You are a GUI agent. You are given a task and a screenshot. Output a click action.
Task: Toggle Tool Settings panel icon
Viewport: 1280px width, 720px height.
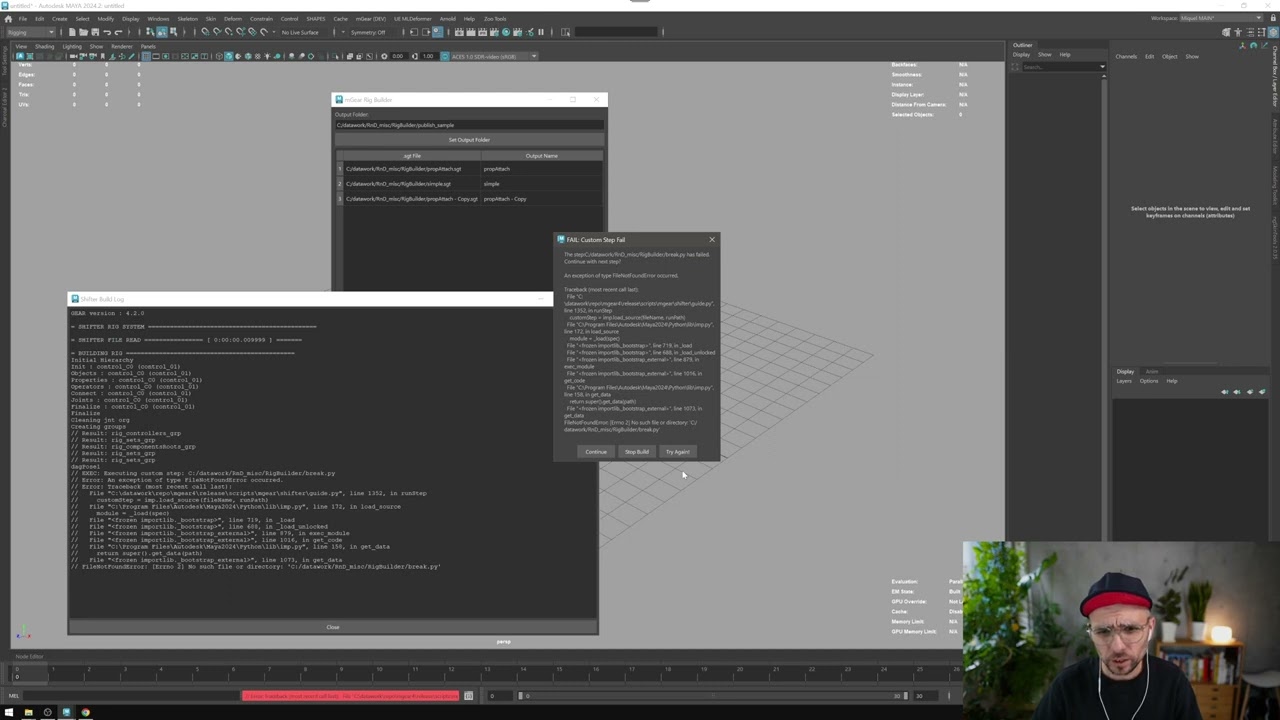coord(1261,32)
